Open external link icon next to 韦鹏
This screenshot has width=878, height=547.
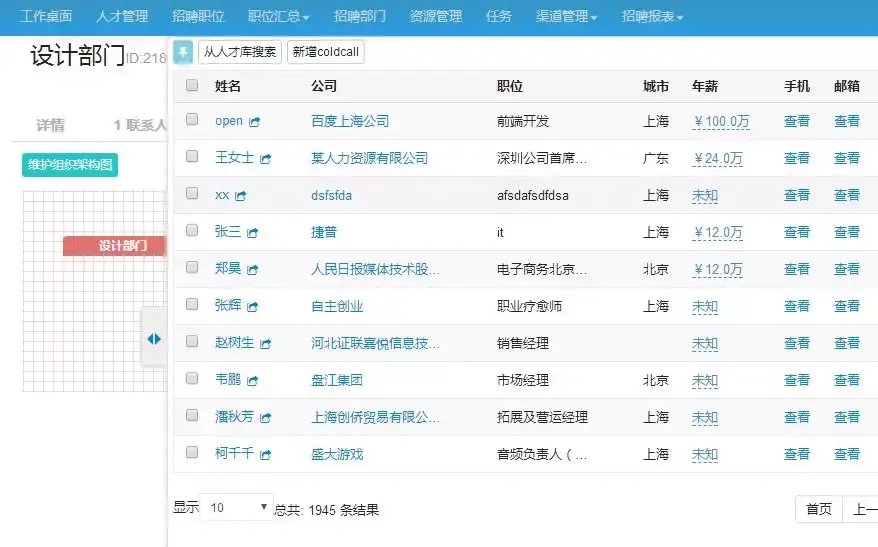[x=253, y=380]
